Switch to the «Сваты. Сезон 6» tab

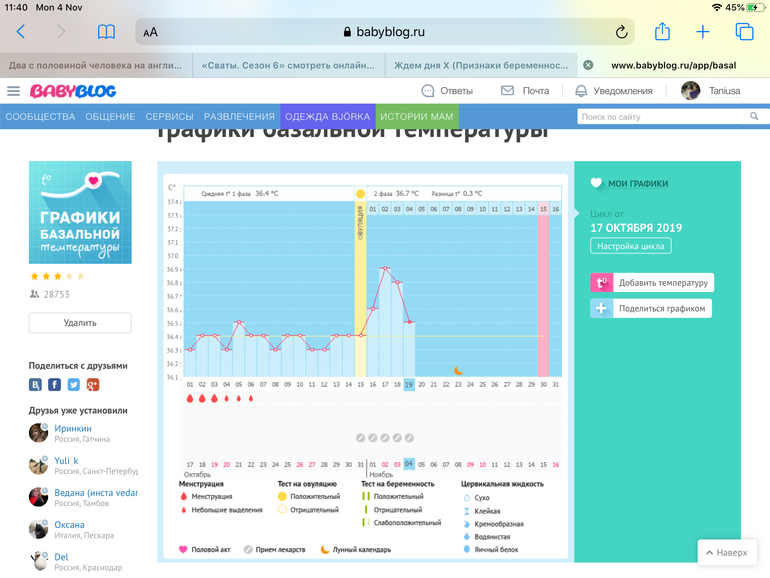tap(287, 65)
